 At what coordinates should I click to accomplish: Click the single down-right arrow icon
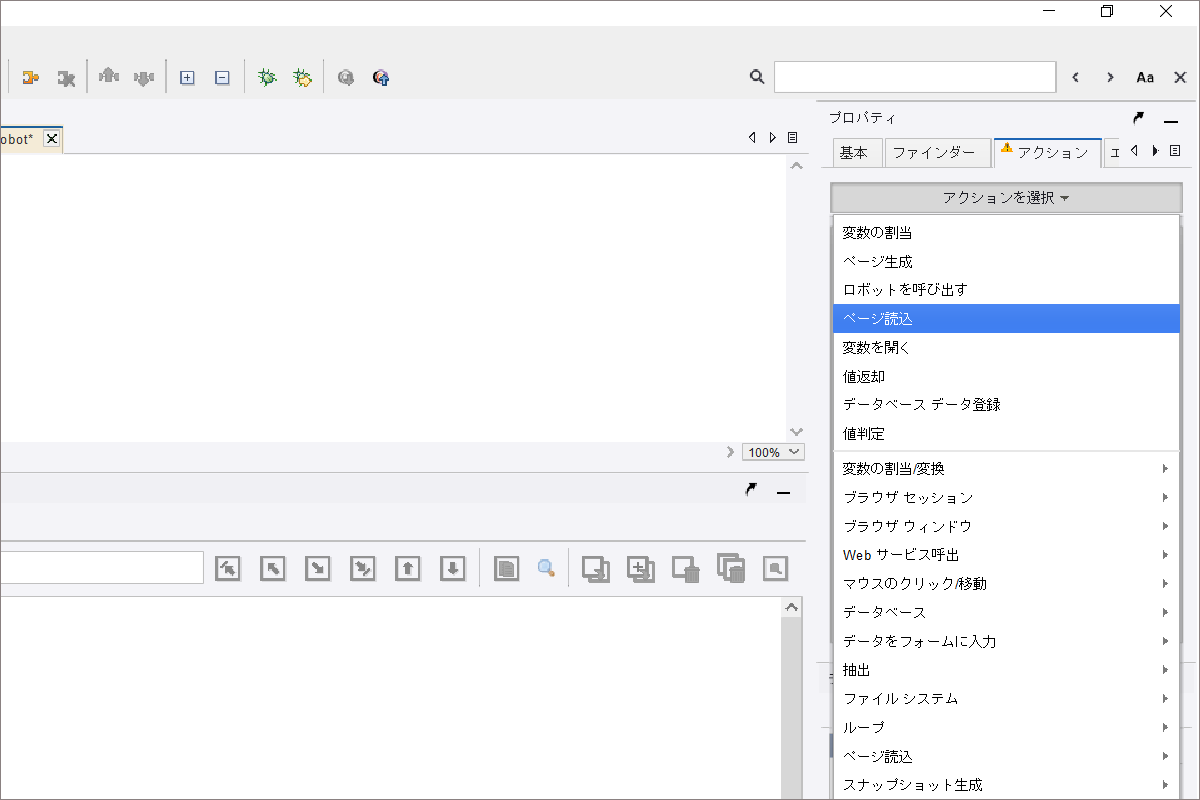318,568
